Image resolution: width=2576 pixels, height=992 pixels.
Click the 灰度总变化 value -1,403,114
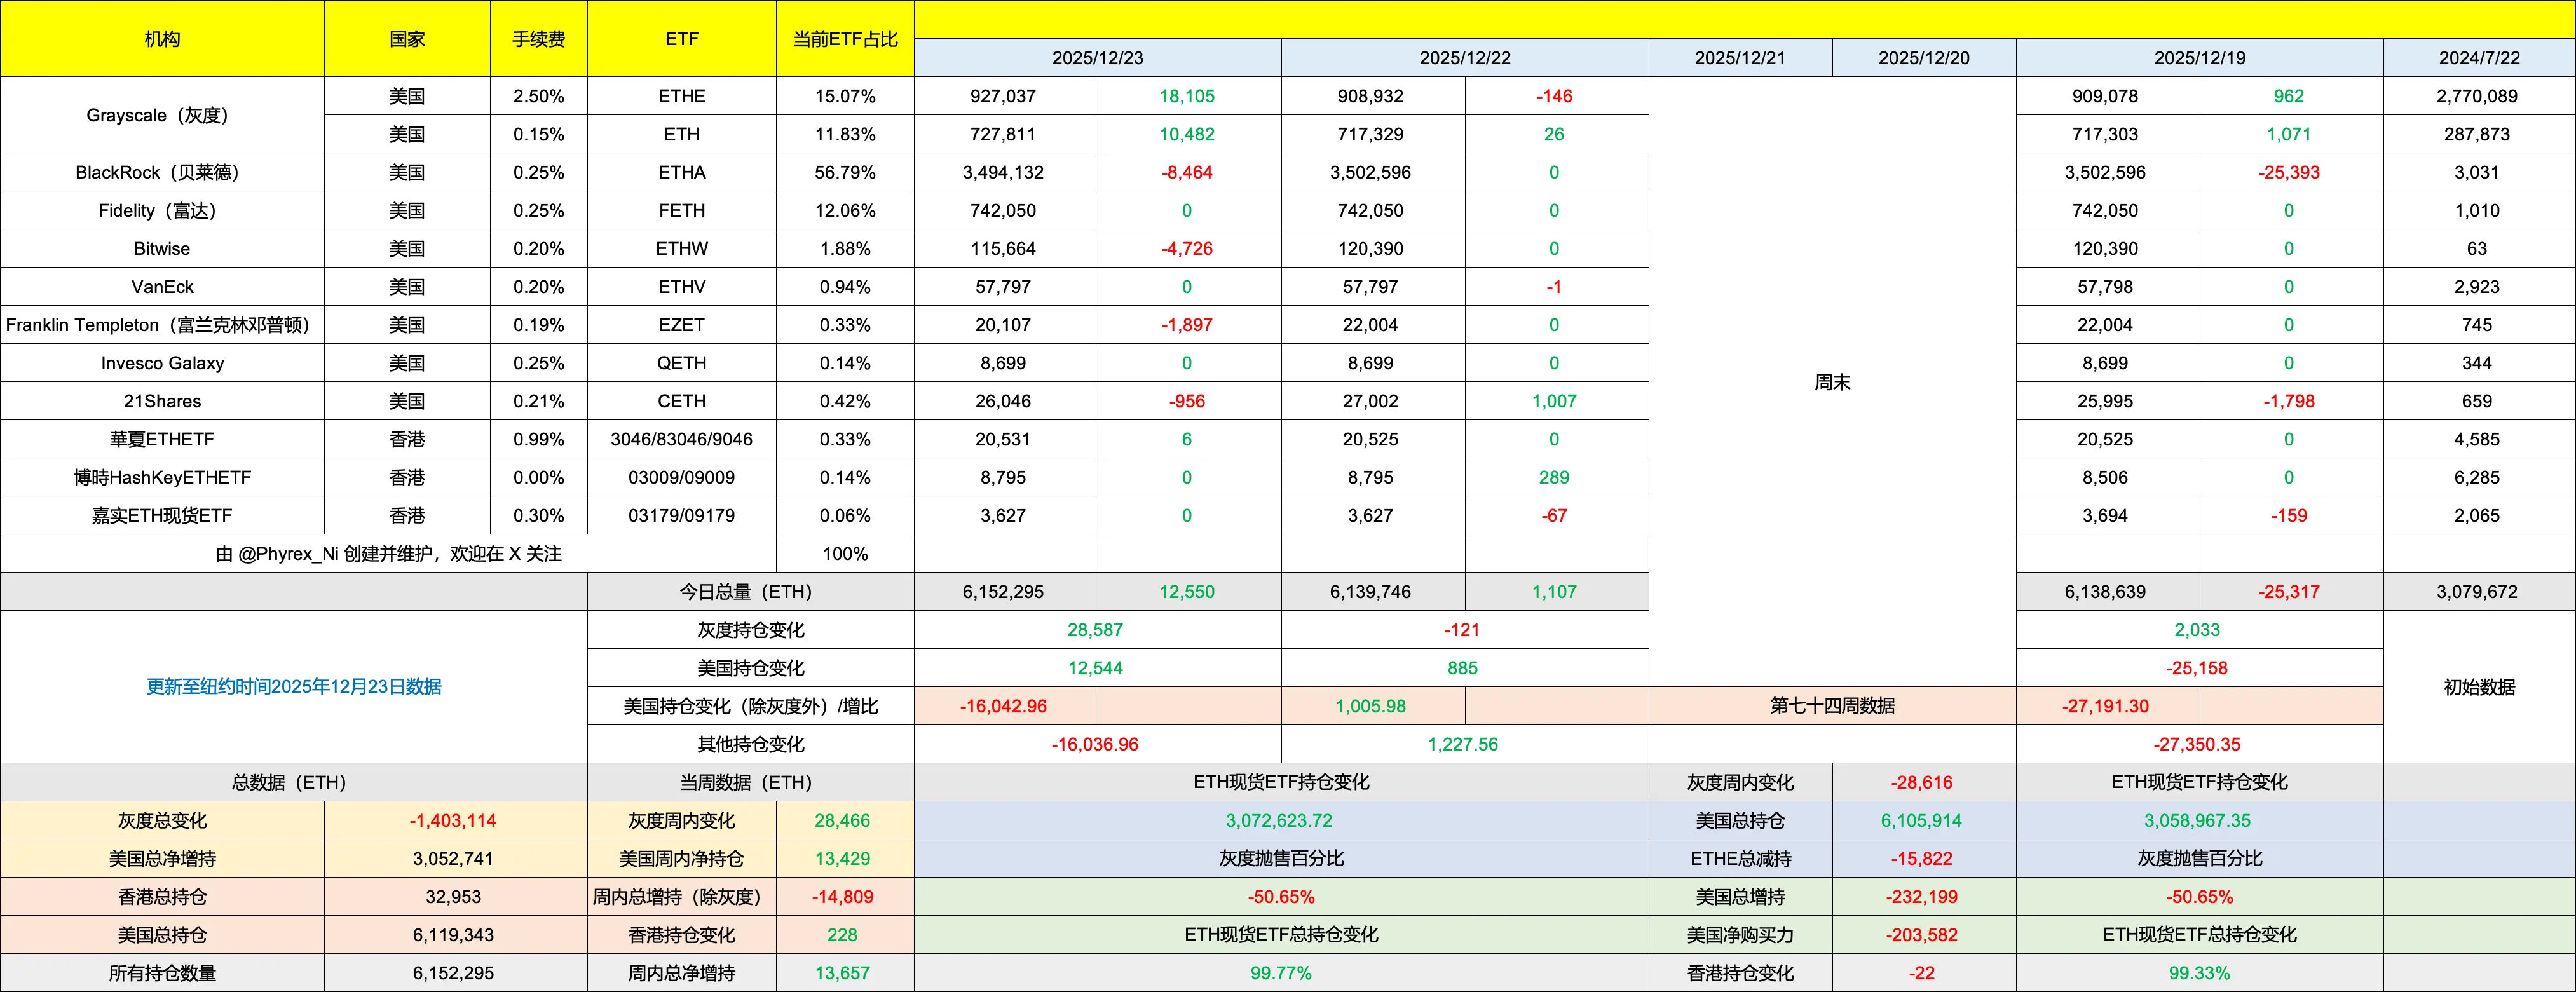coord(453,821)
